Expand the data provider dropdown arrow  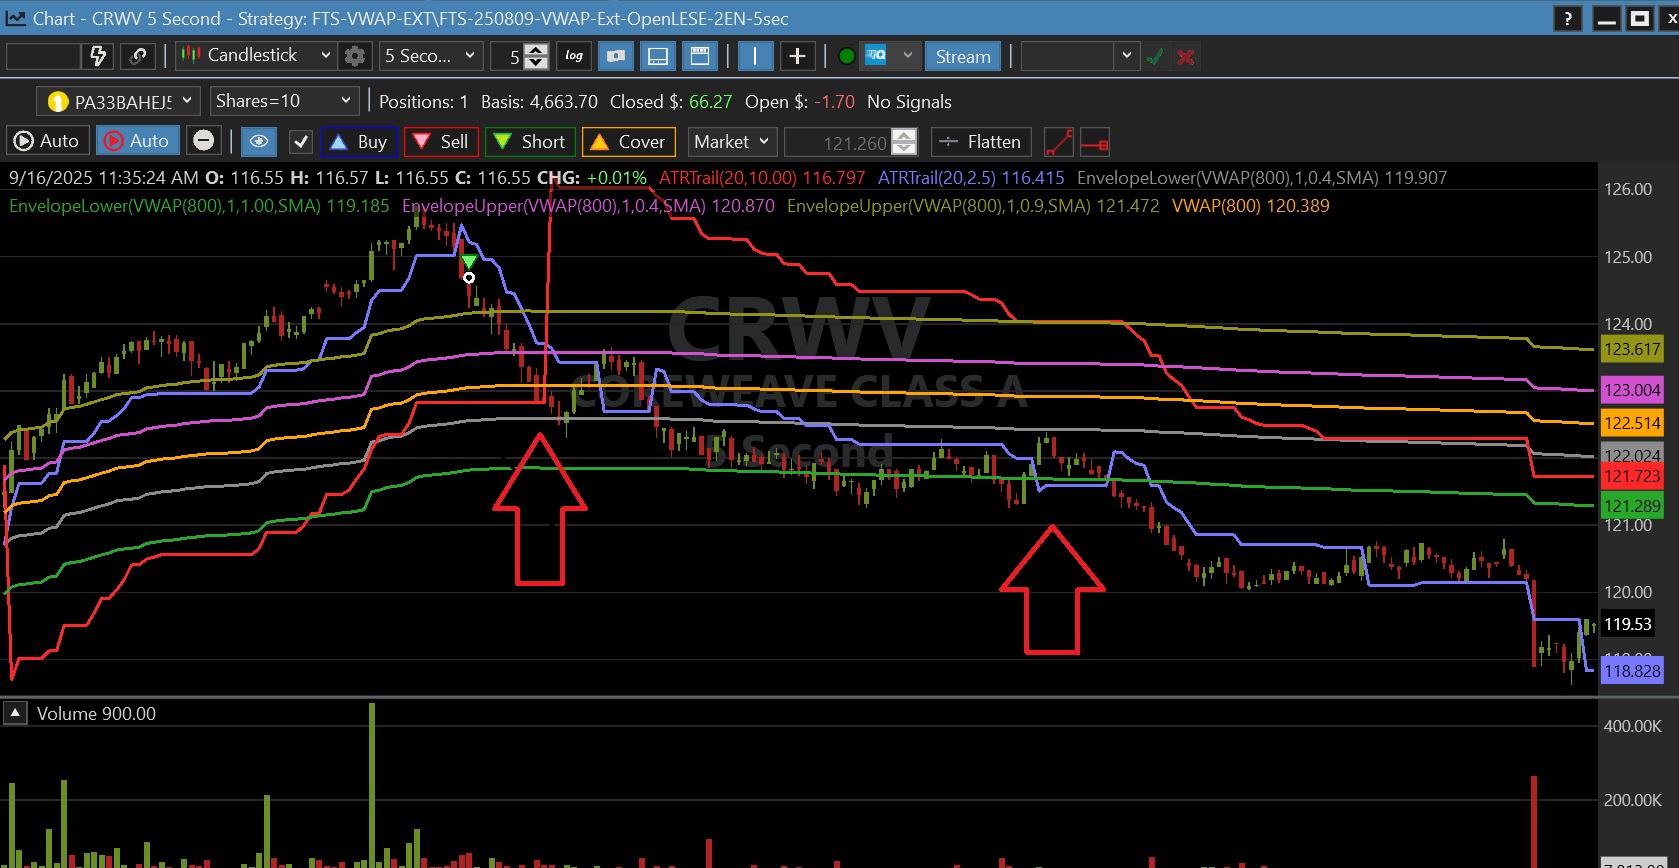click(907, 56)
